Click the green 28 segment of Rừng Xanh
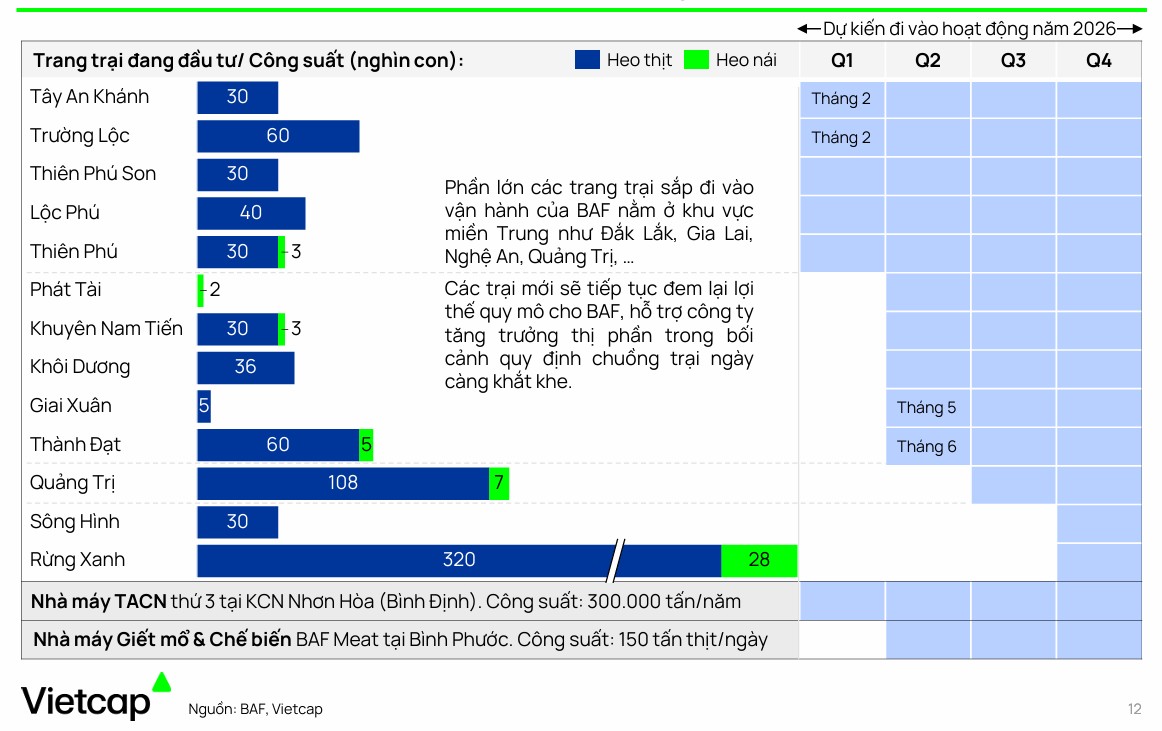 [759, 560]
